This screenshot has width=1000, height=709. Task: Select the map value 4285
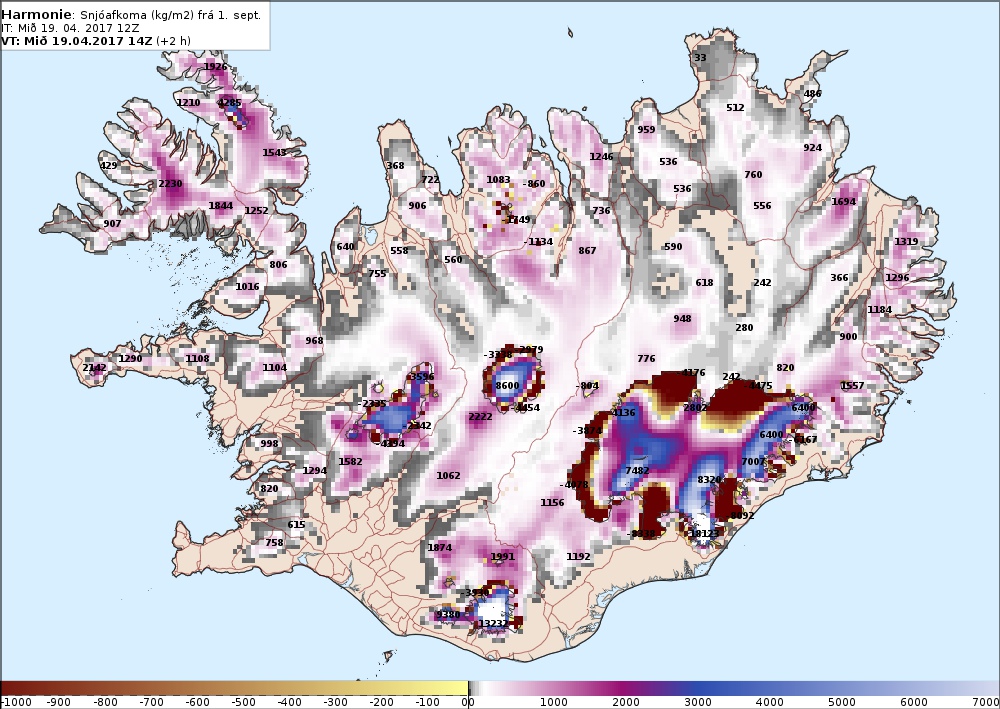coord(230,102)
